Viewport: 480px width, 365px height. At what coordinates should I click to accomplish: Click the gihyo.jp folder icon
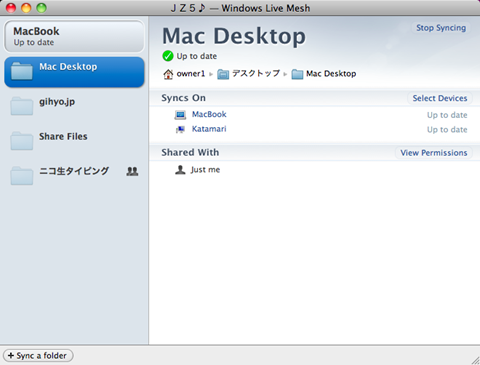pos(22,106)
